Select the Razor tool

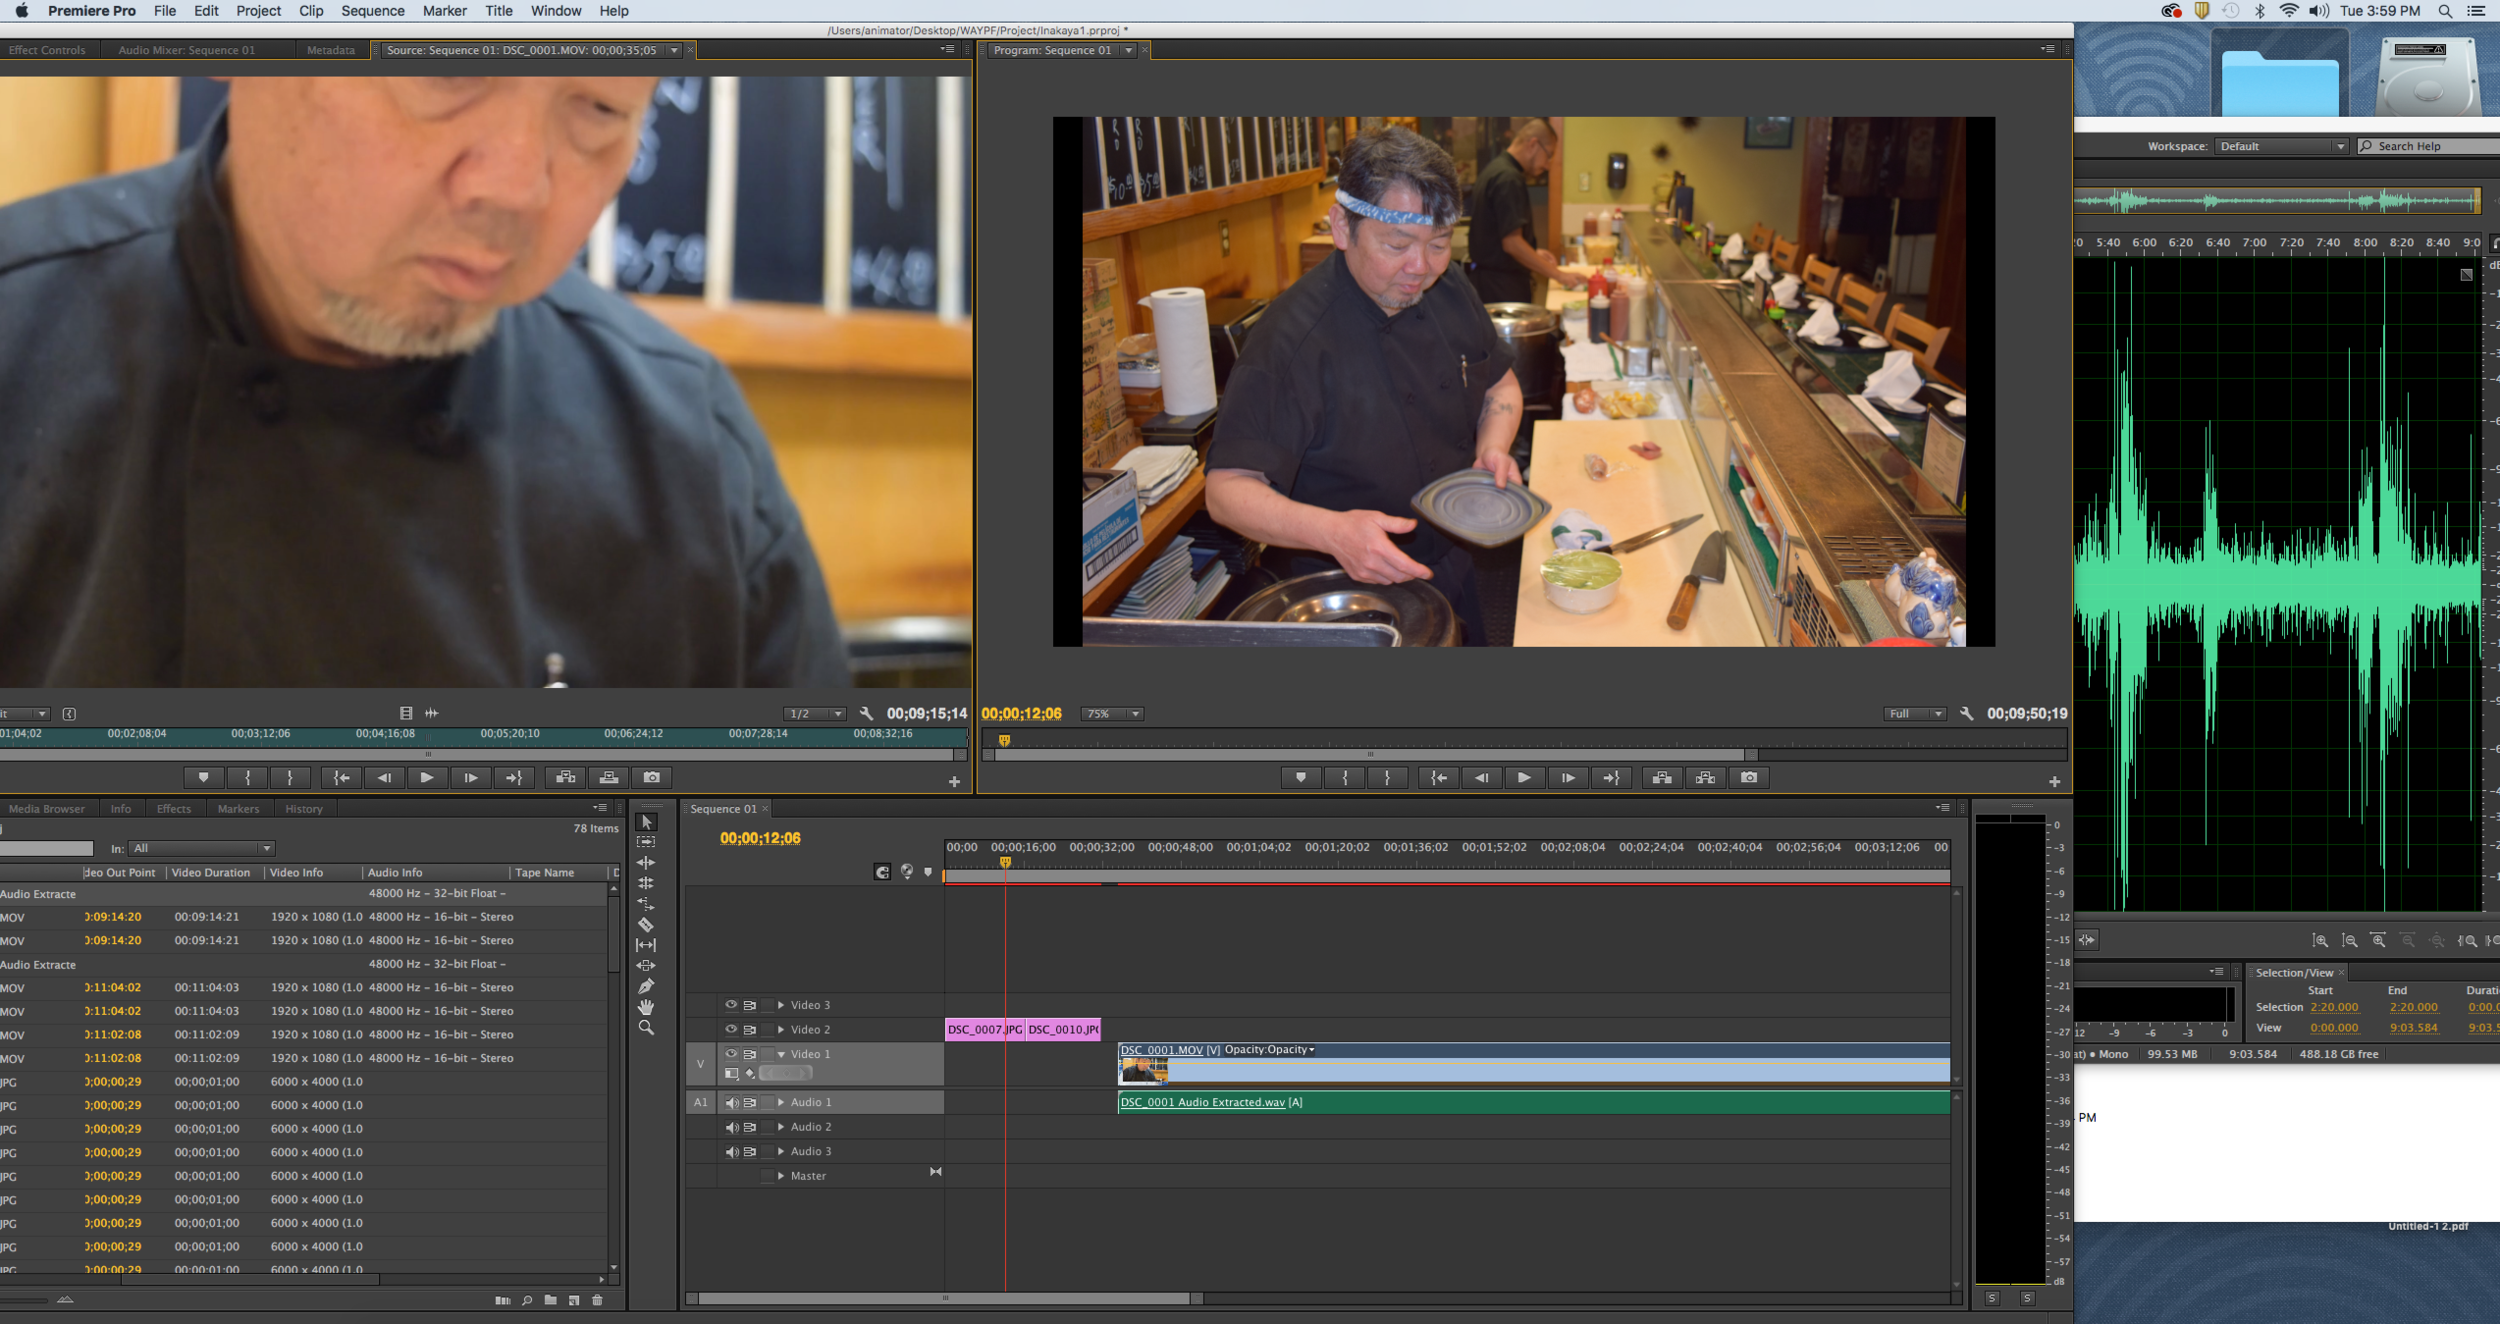[646, 924]
